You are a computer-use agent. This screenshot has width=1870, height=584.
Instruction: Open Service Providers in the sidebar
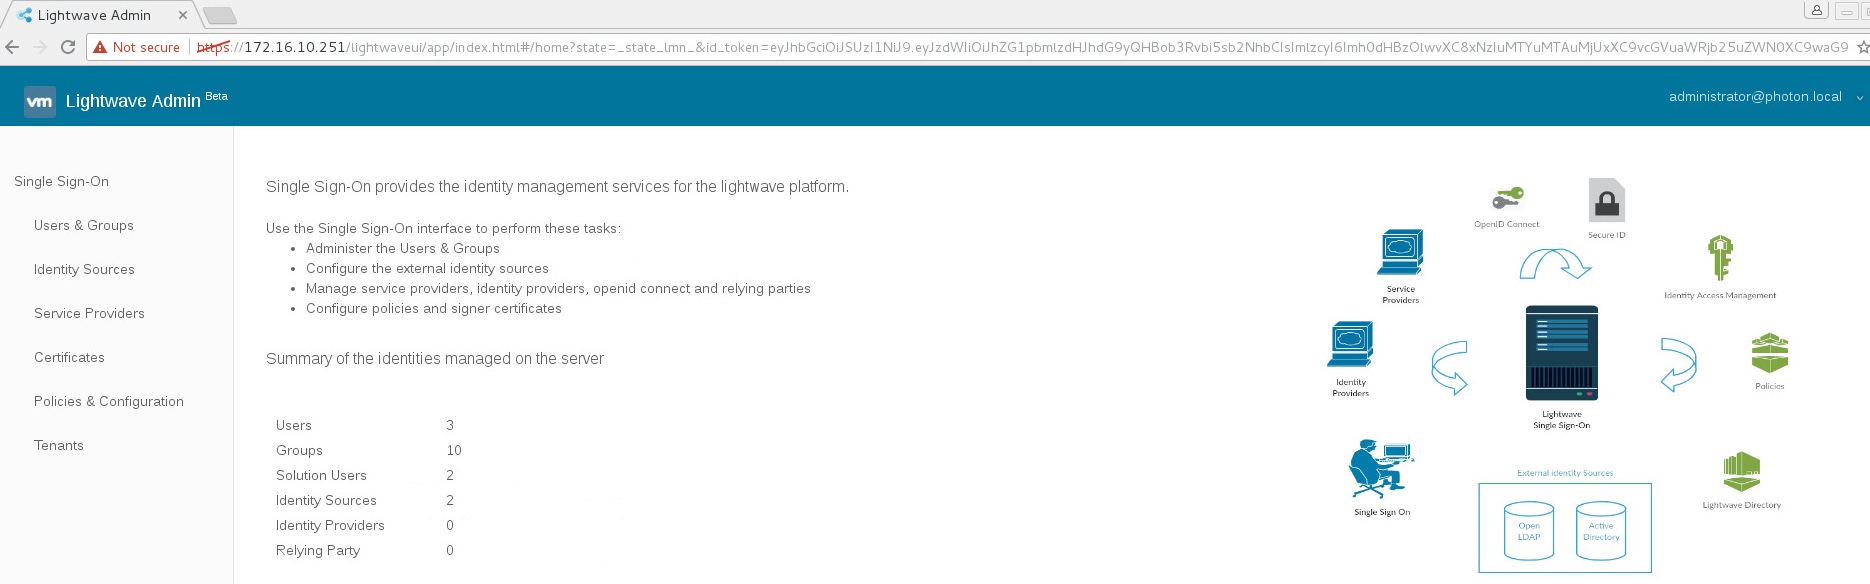pyautogui.click(x=89, y=313)
